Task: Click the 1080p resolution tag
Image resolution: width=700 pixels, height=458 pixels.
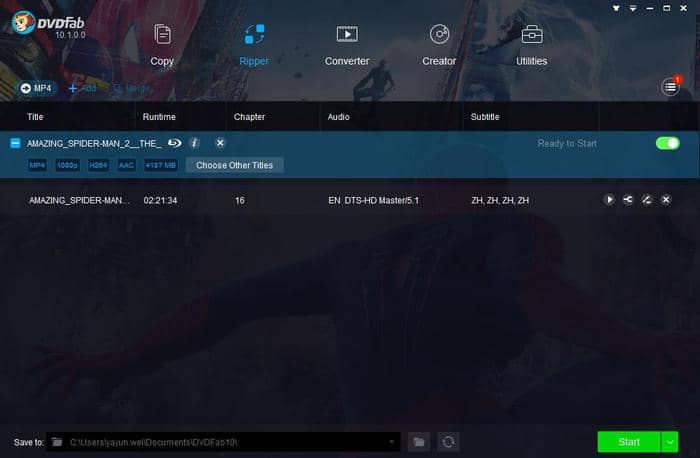Action: [67, 165]
